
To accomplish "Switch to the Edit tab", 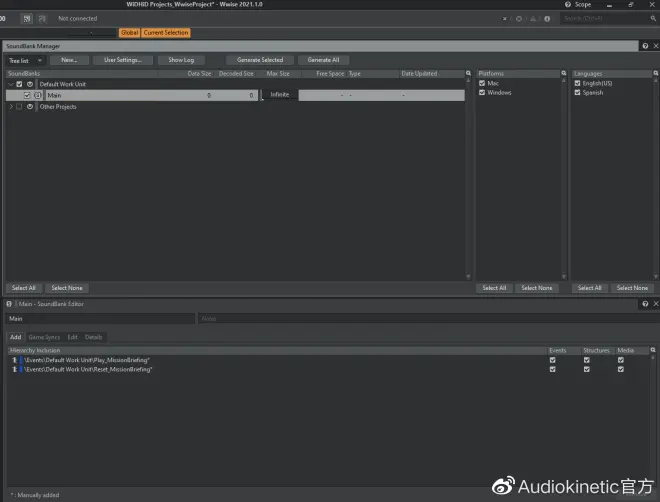I will [x=72, y=337].
